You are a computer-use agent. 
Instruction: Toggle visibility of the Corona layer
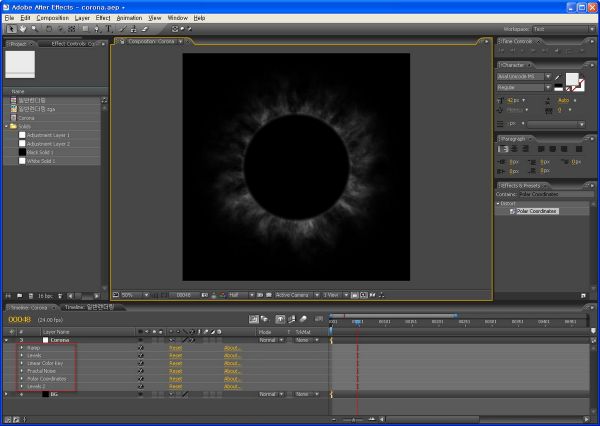tap(140, 340)
